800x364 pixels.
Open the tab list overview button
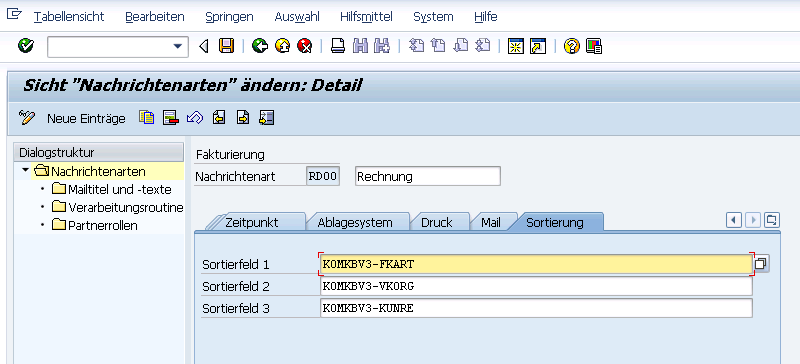[772, 220]
